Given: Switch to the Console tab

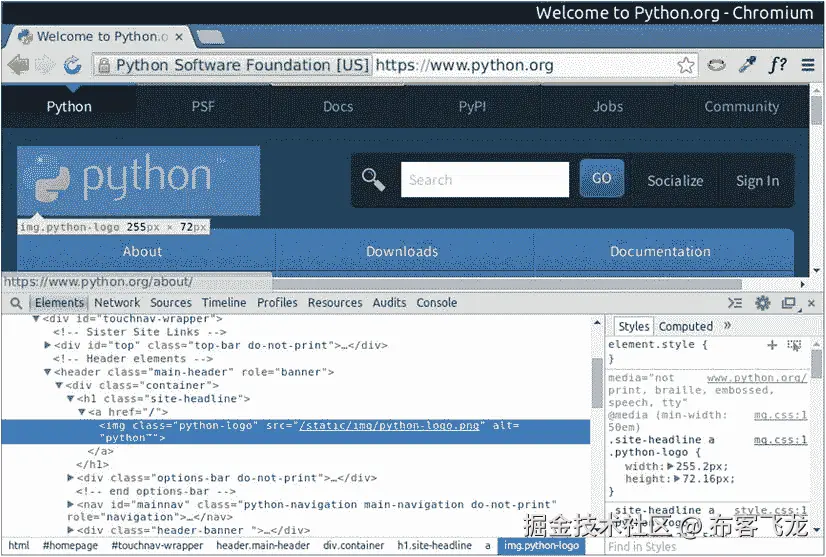Looking at the screenshot, I should click(437, 303).
